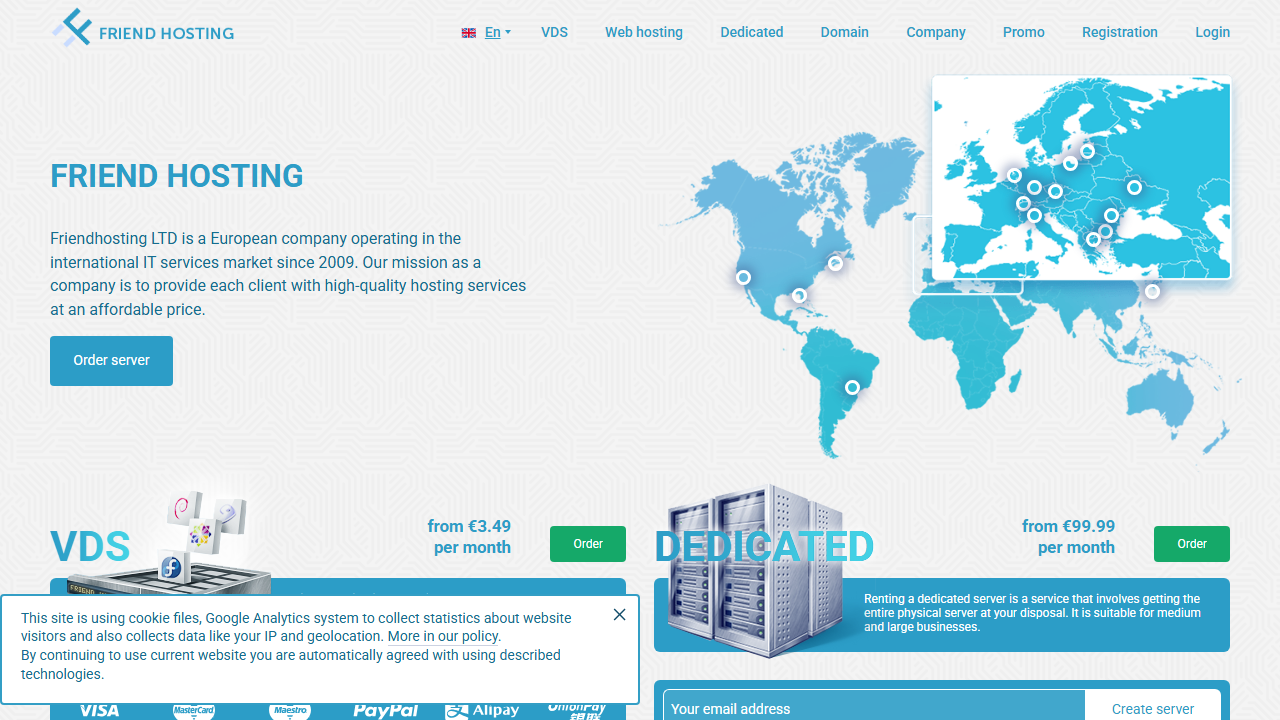The image size is (1280, 720).
Task: Click the Debian logo cube
Action: coord(184,509)
